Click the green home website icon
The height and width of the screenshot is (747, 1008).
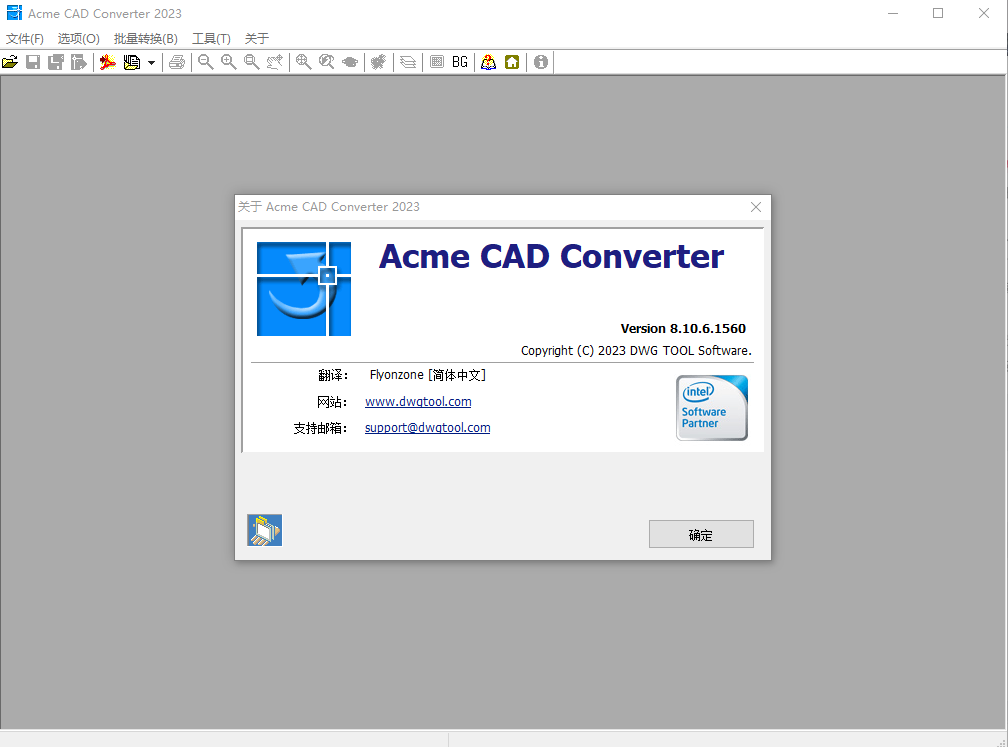click(512, 62)
